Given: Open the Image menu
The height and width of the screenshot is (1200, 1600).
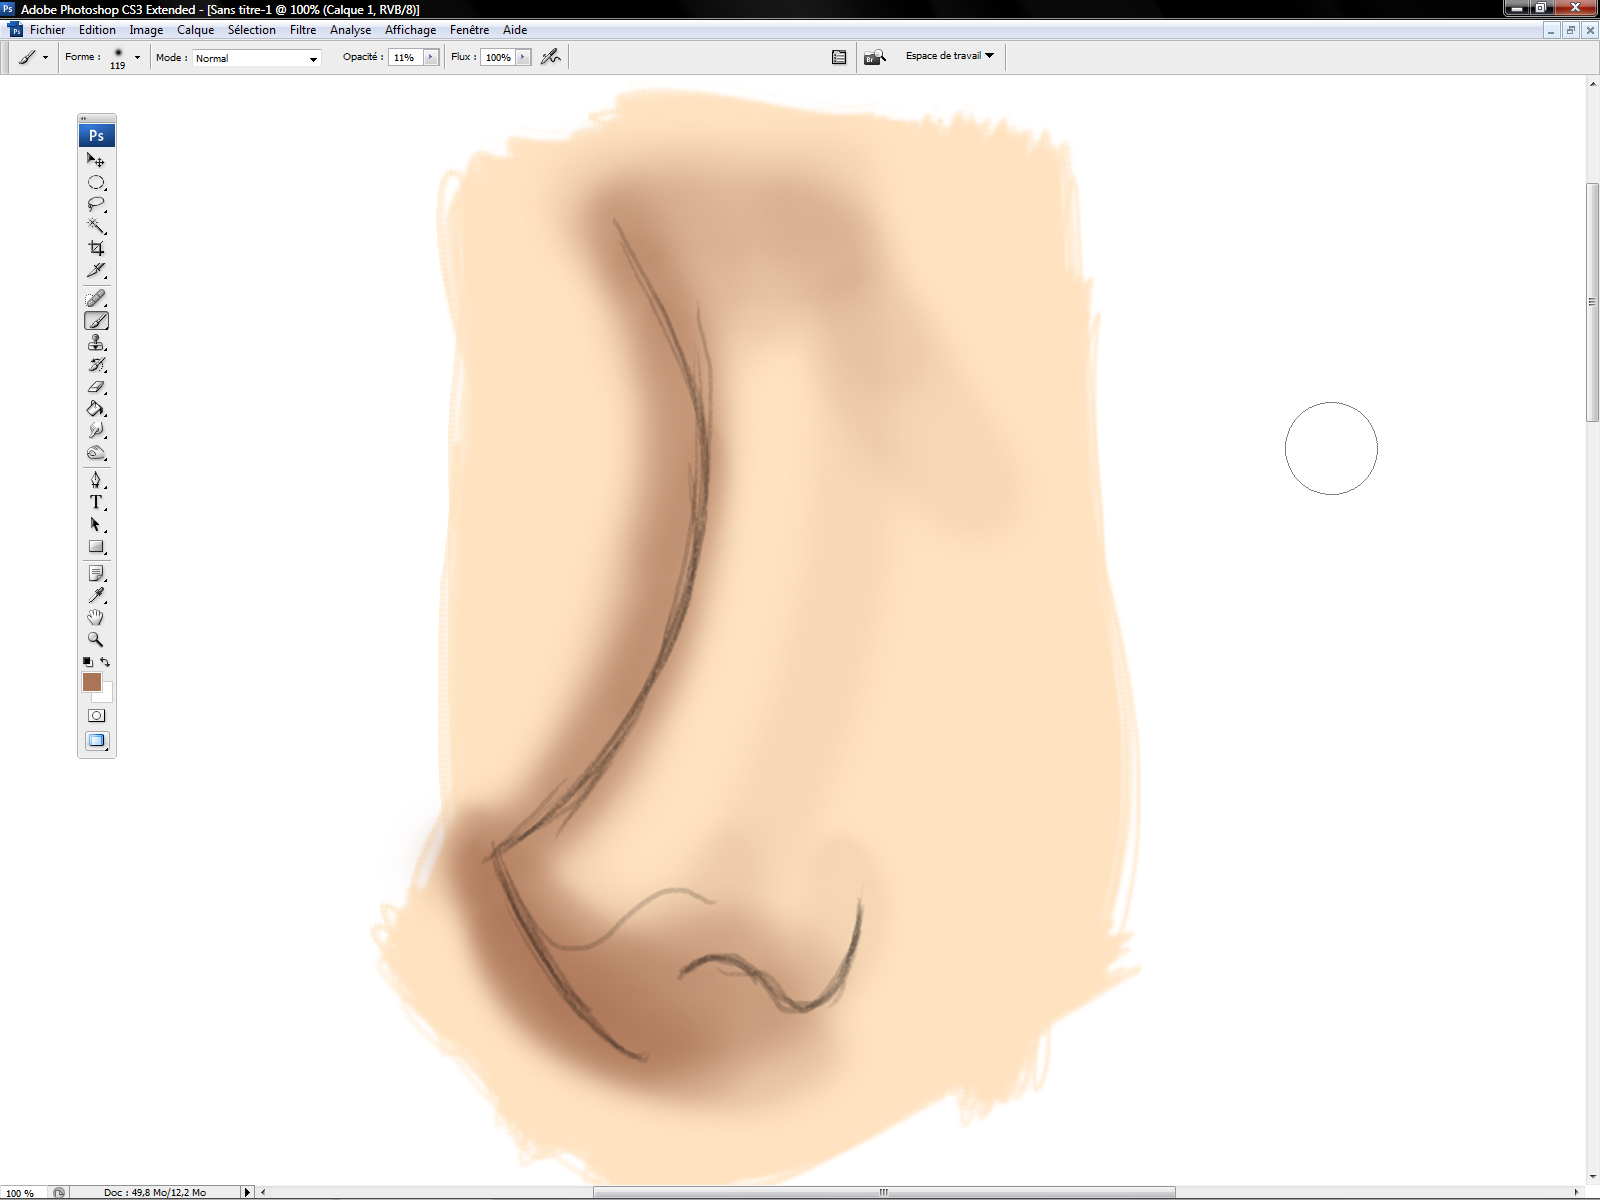Looking at the screenshot, I should (x=146, y=30).
